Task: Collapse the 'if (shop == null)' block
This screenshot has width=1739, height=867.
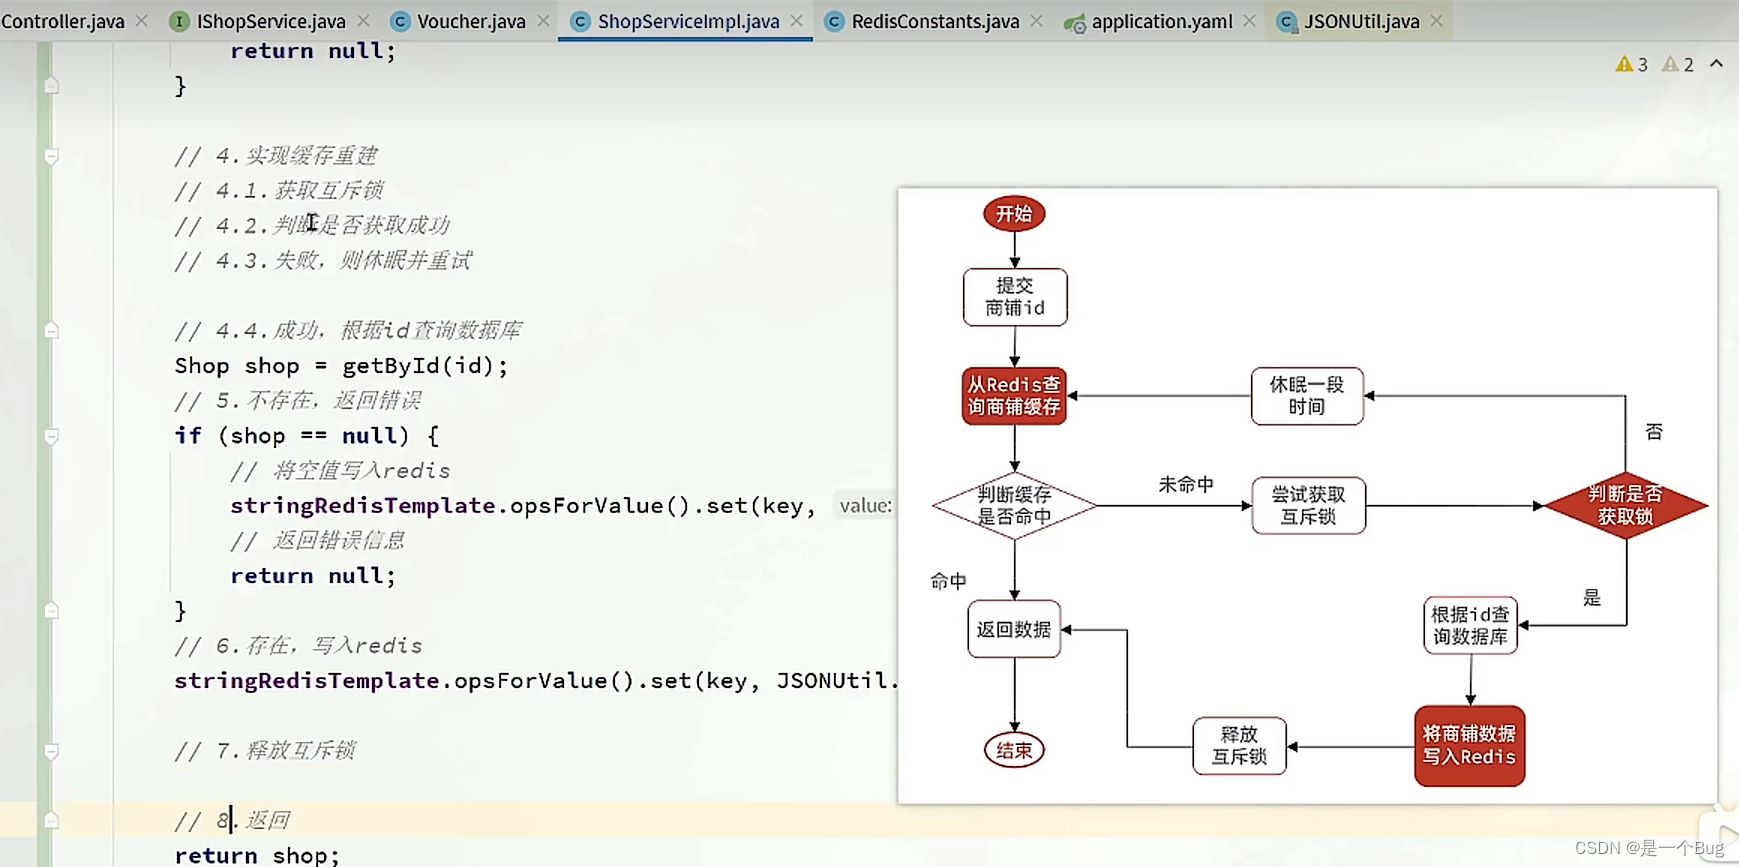Action: (x=51, y=436)
